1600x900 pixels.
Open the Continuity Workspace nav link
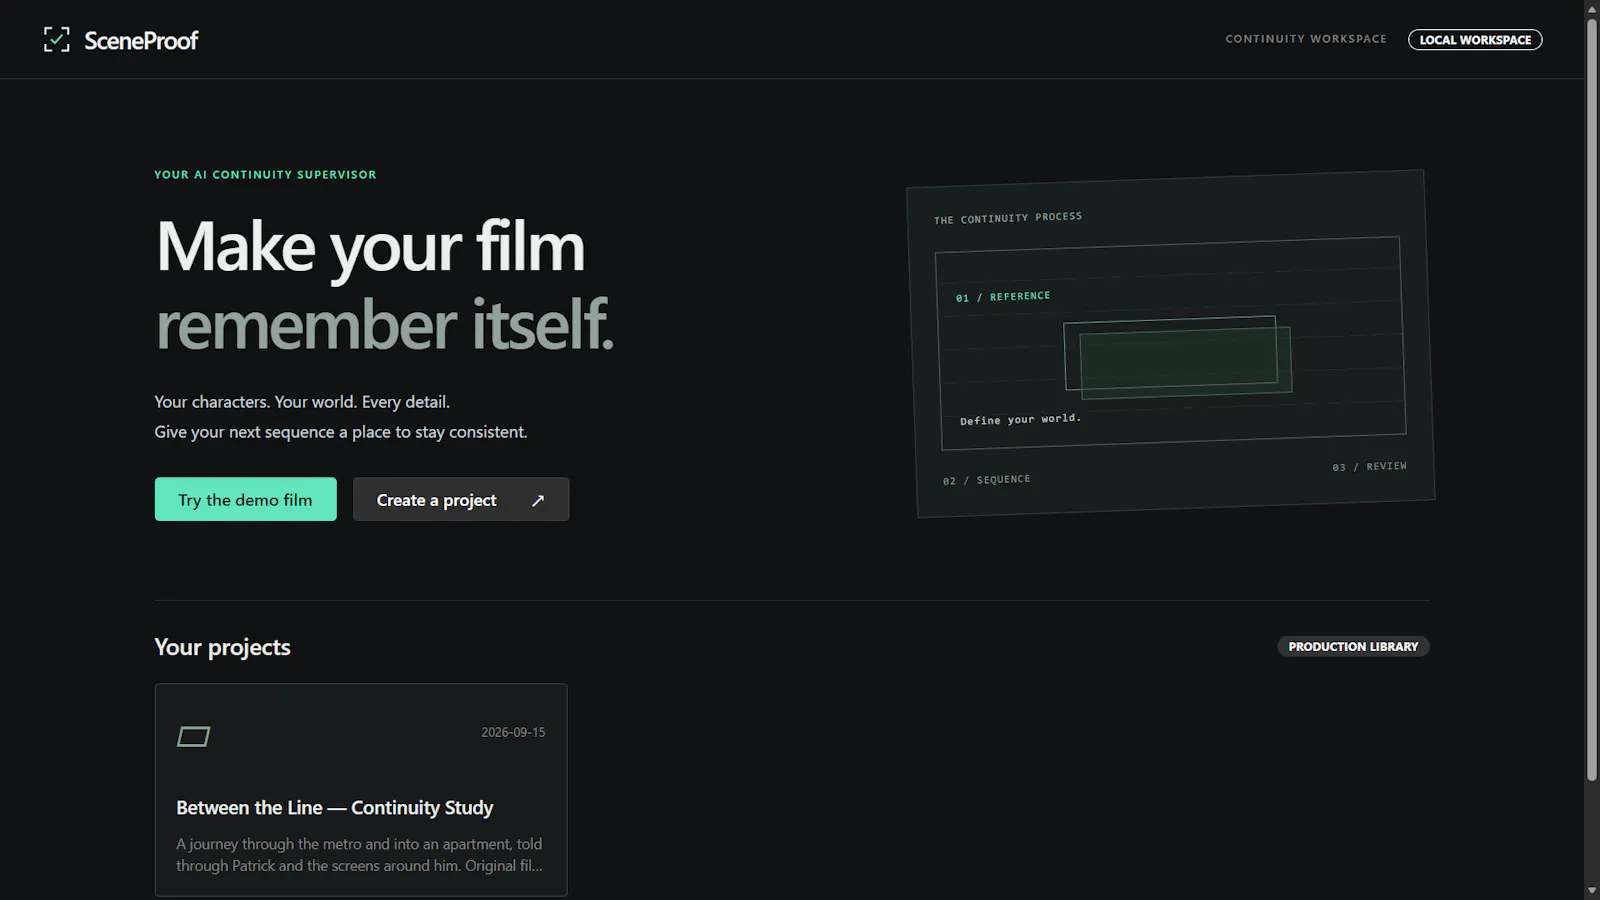[1306, 39]
